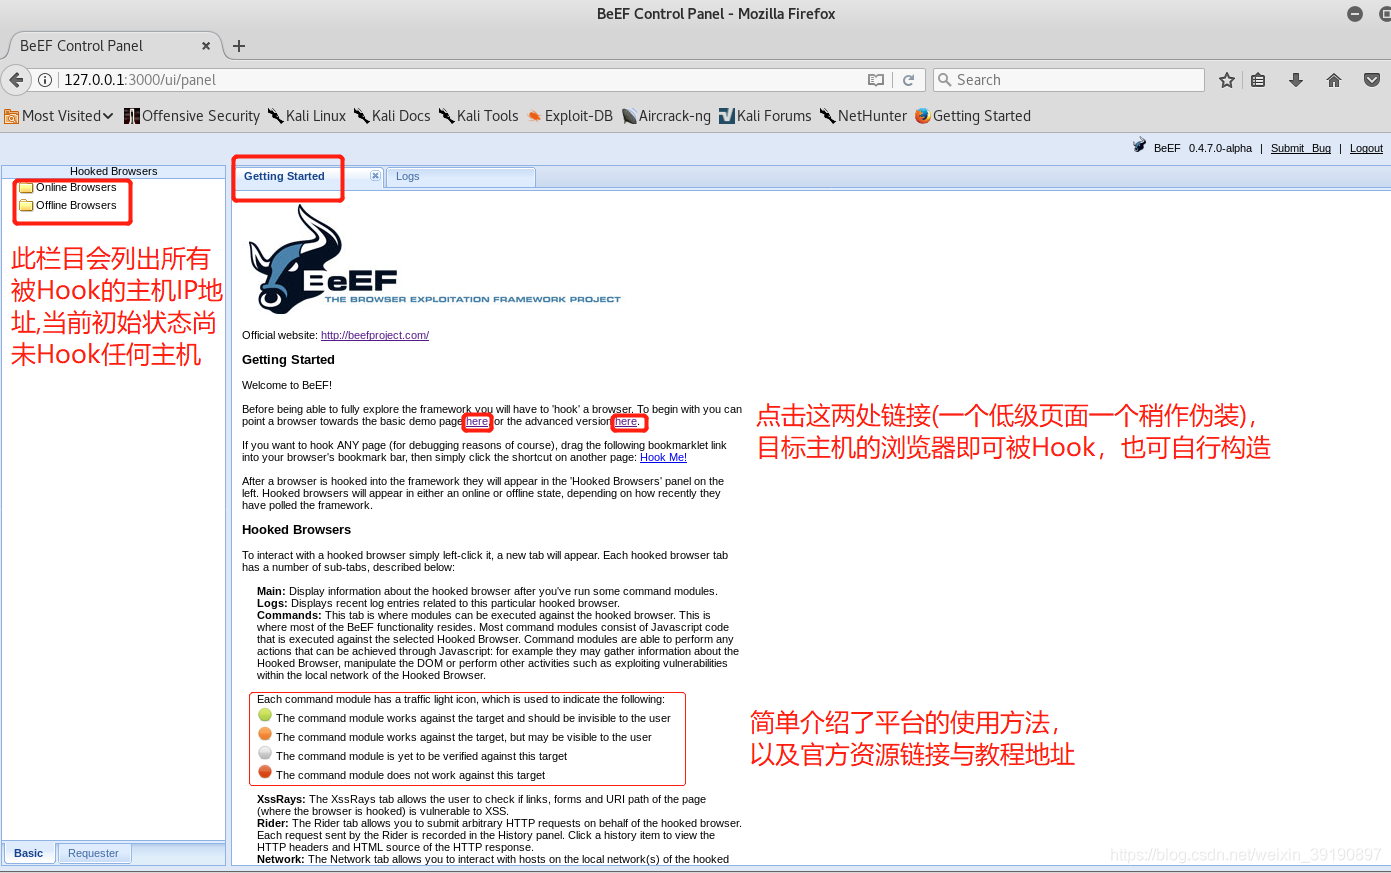The image size is (1391, 873).
Task: Open the basic demo page 'here' link
Action: pyautogui.click(x=477, y=421)
